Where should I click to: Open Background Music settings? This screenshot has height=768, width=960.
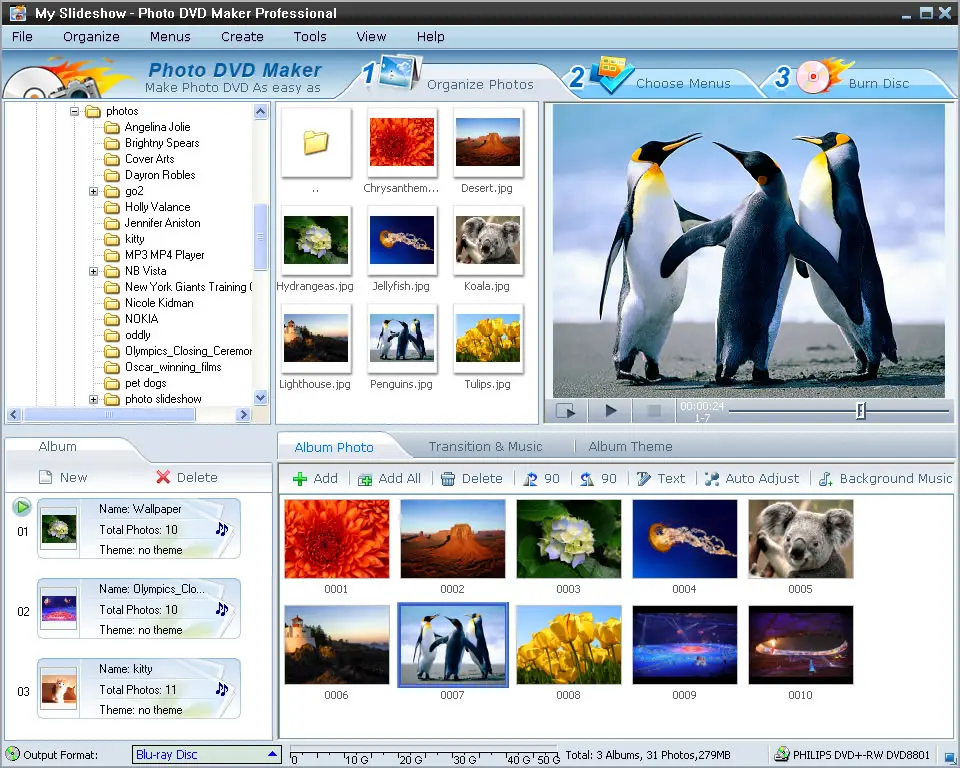pos(826,479)
